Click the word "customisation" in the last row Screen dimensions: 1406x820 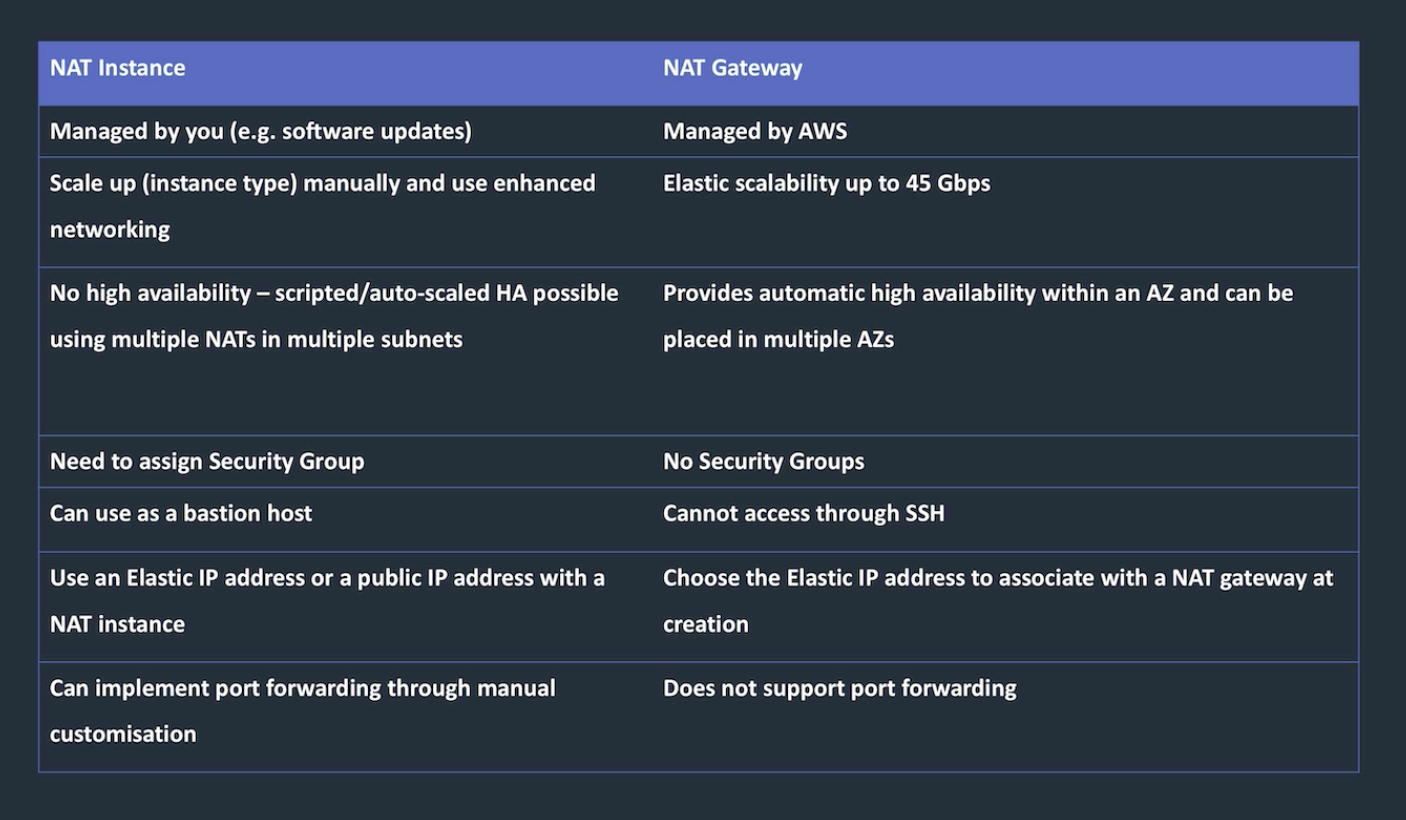coord(123,734)
